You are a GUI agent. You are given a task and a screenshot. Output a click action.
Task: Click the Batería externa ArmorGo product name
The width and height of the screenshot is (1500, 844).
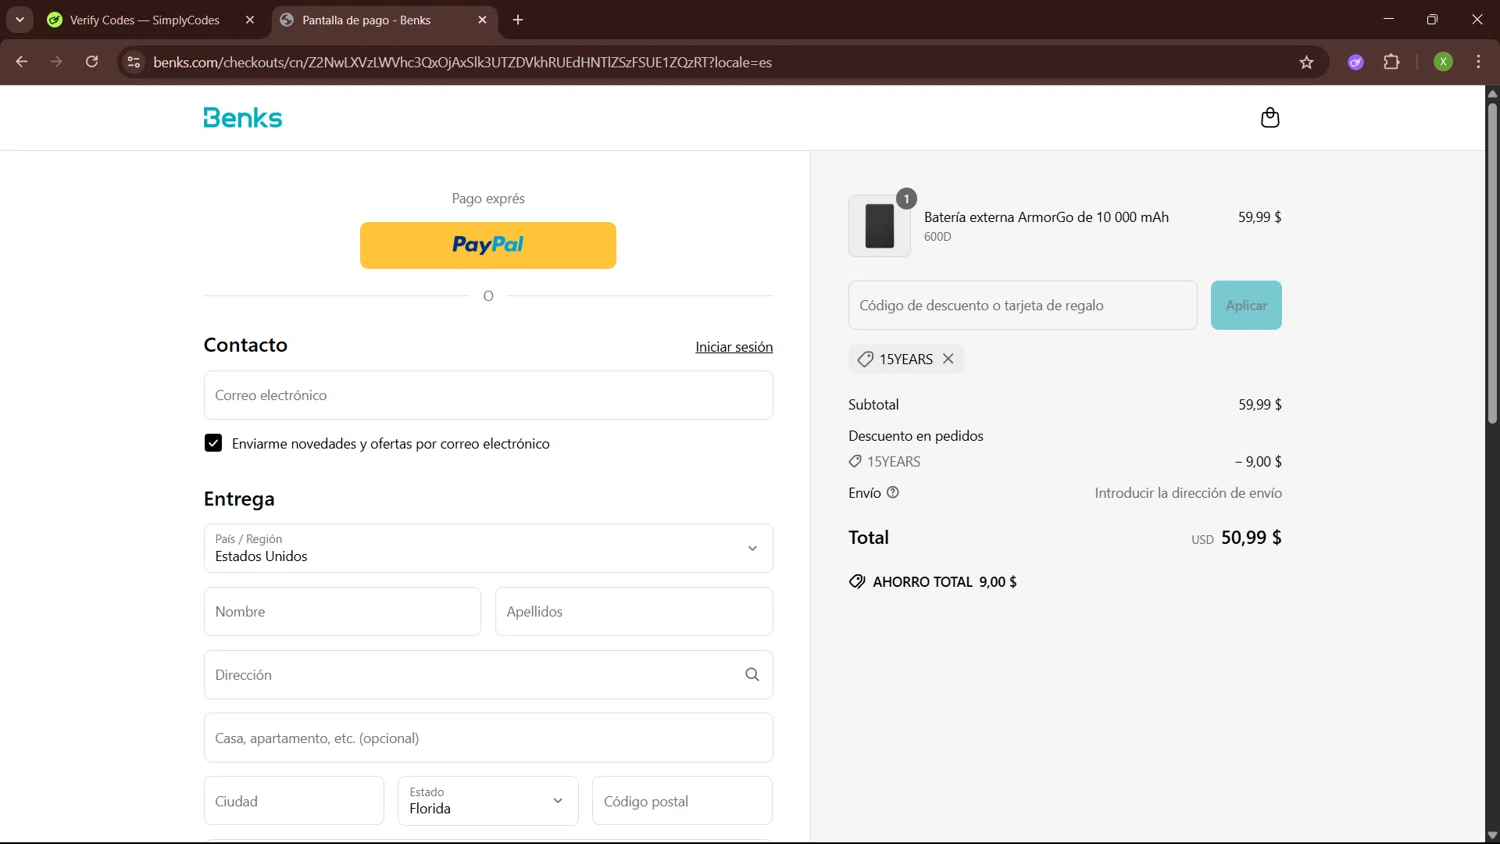[1046, 217]
